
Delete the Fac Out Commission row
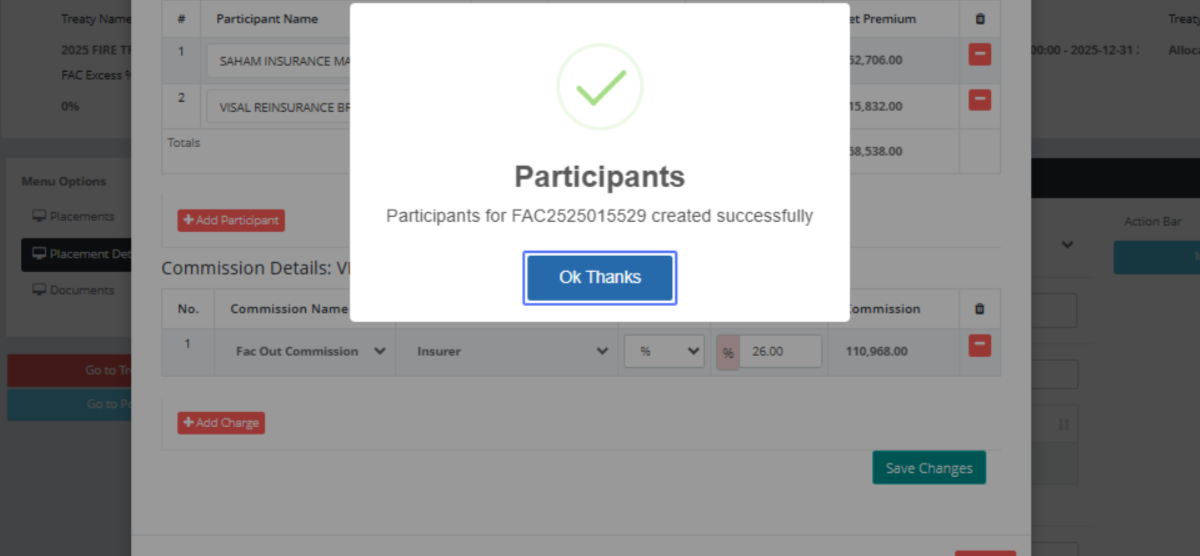(979, 345)
